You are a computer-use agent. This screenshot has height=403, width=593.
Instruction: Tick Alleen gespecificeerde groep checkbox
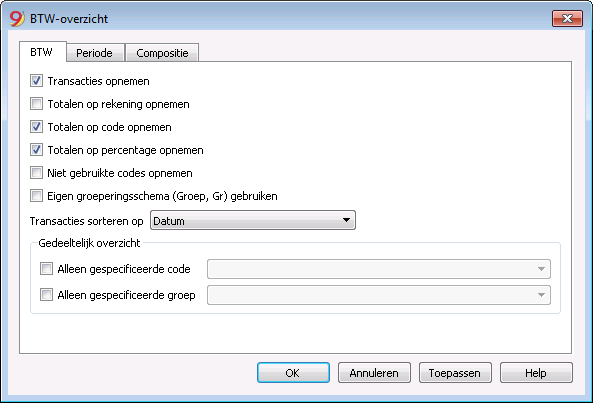pos(47,294)
